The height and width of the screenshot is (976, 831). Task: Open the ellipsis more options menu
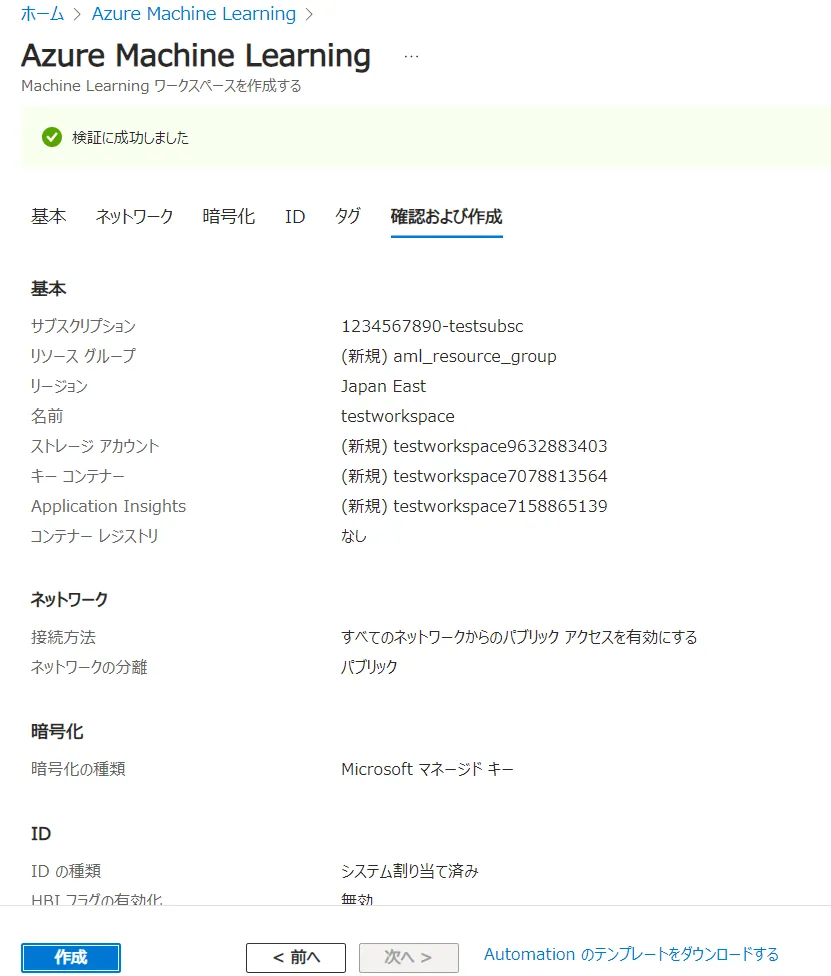click(x=411, y=56)
